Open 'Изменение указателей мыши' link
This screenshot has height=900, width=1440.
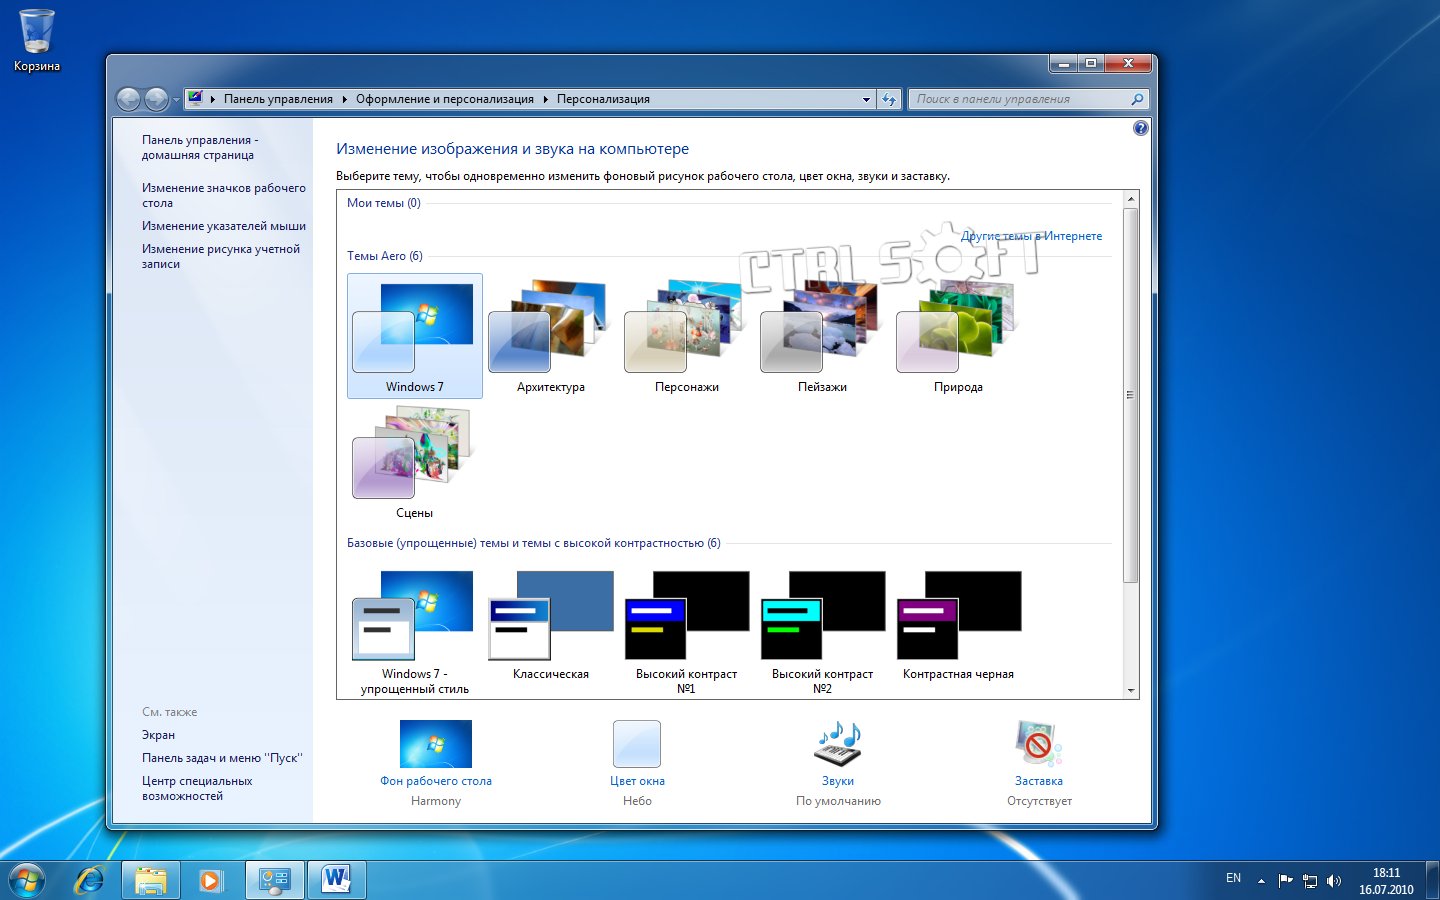click(x=224, y=226)
